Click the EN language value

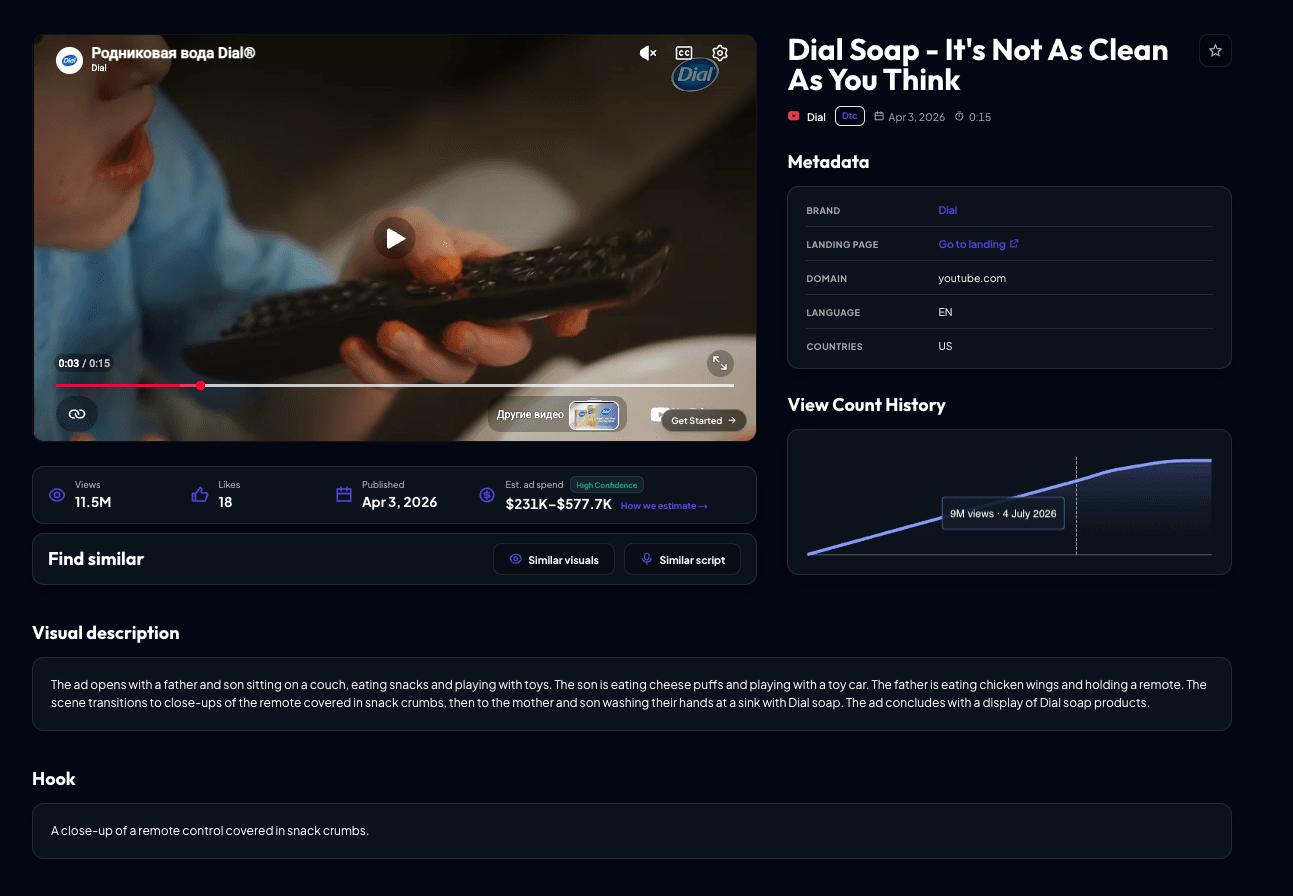coord(946,312)
